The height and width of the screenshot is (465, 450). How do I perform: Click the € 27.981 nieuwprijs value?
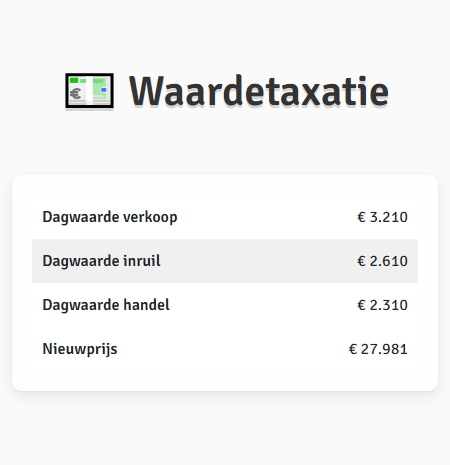pyautogui.click(x=378, y=349)
